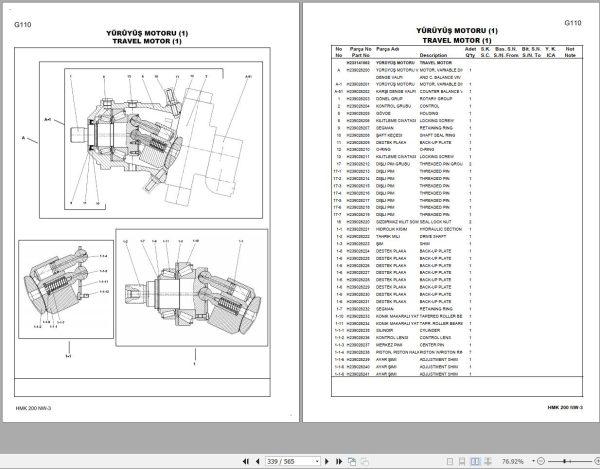Click the Description column header
Image resolution: width=600 pixels, height=469 pixels.
pos(433,55)
